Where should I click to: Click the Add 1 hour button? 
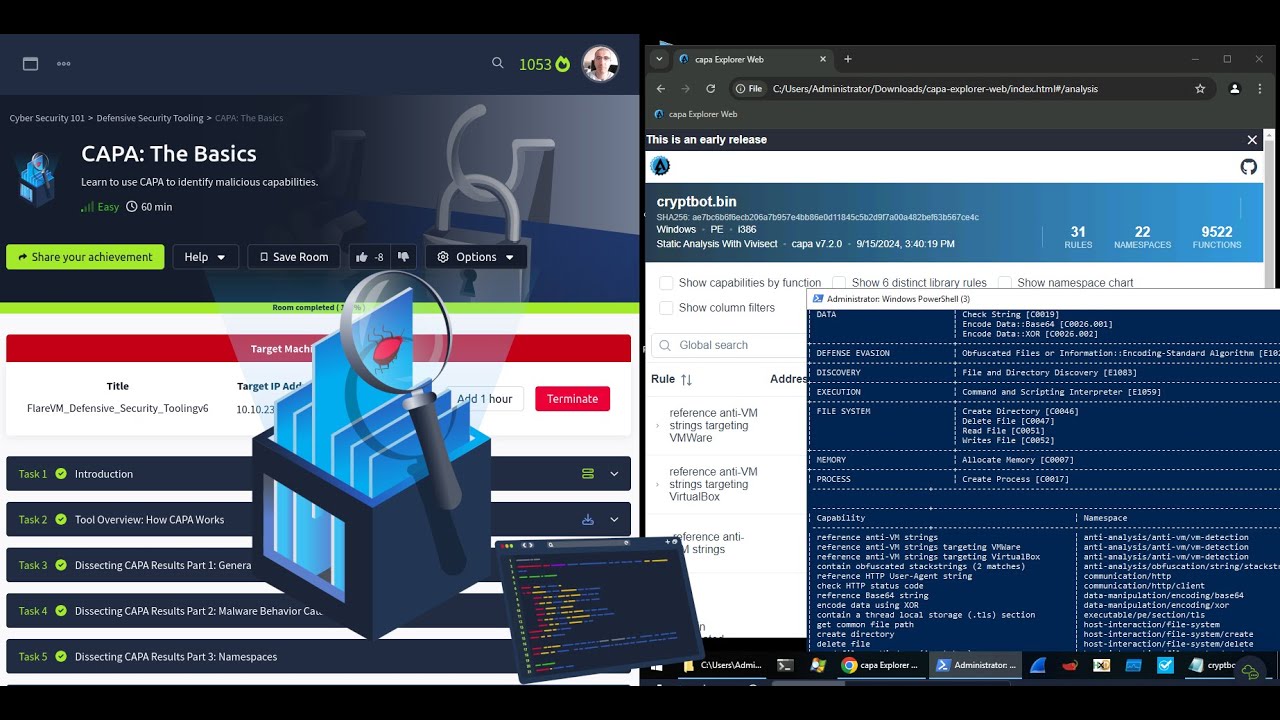coord(484,399)
